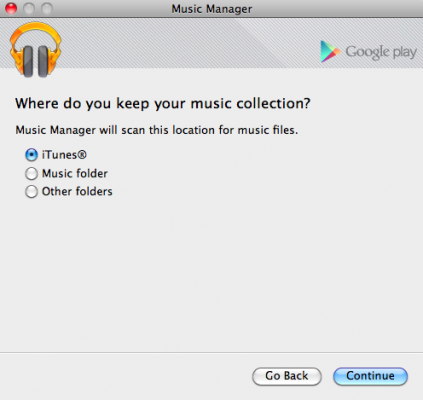The width and height of the screenshot is (423, 400).
Task: Click the separator line above the buttons
Action: [x=211, y=352]
